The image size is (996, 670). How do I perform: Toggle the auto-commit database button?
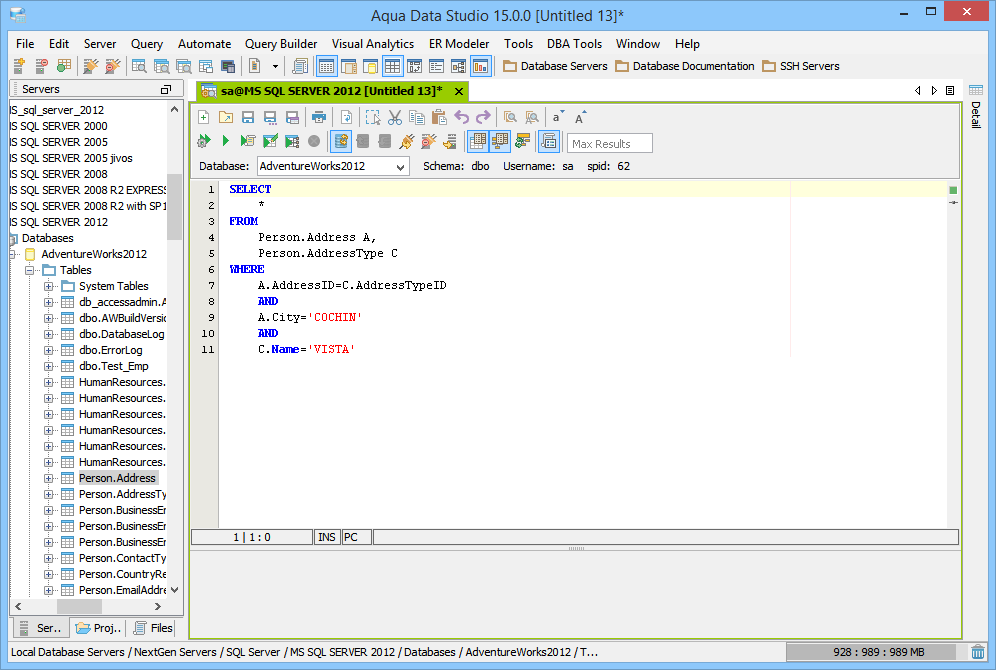341,141
